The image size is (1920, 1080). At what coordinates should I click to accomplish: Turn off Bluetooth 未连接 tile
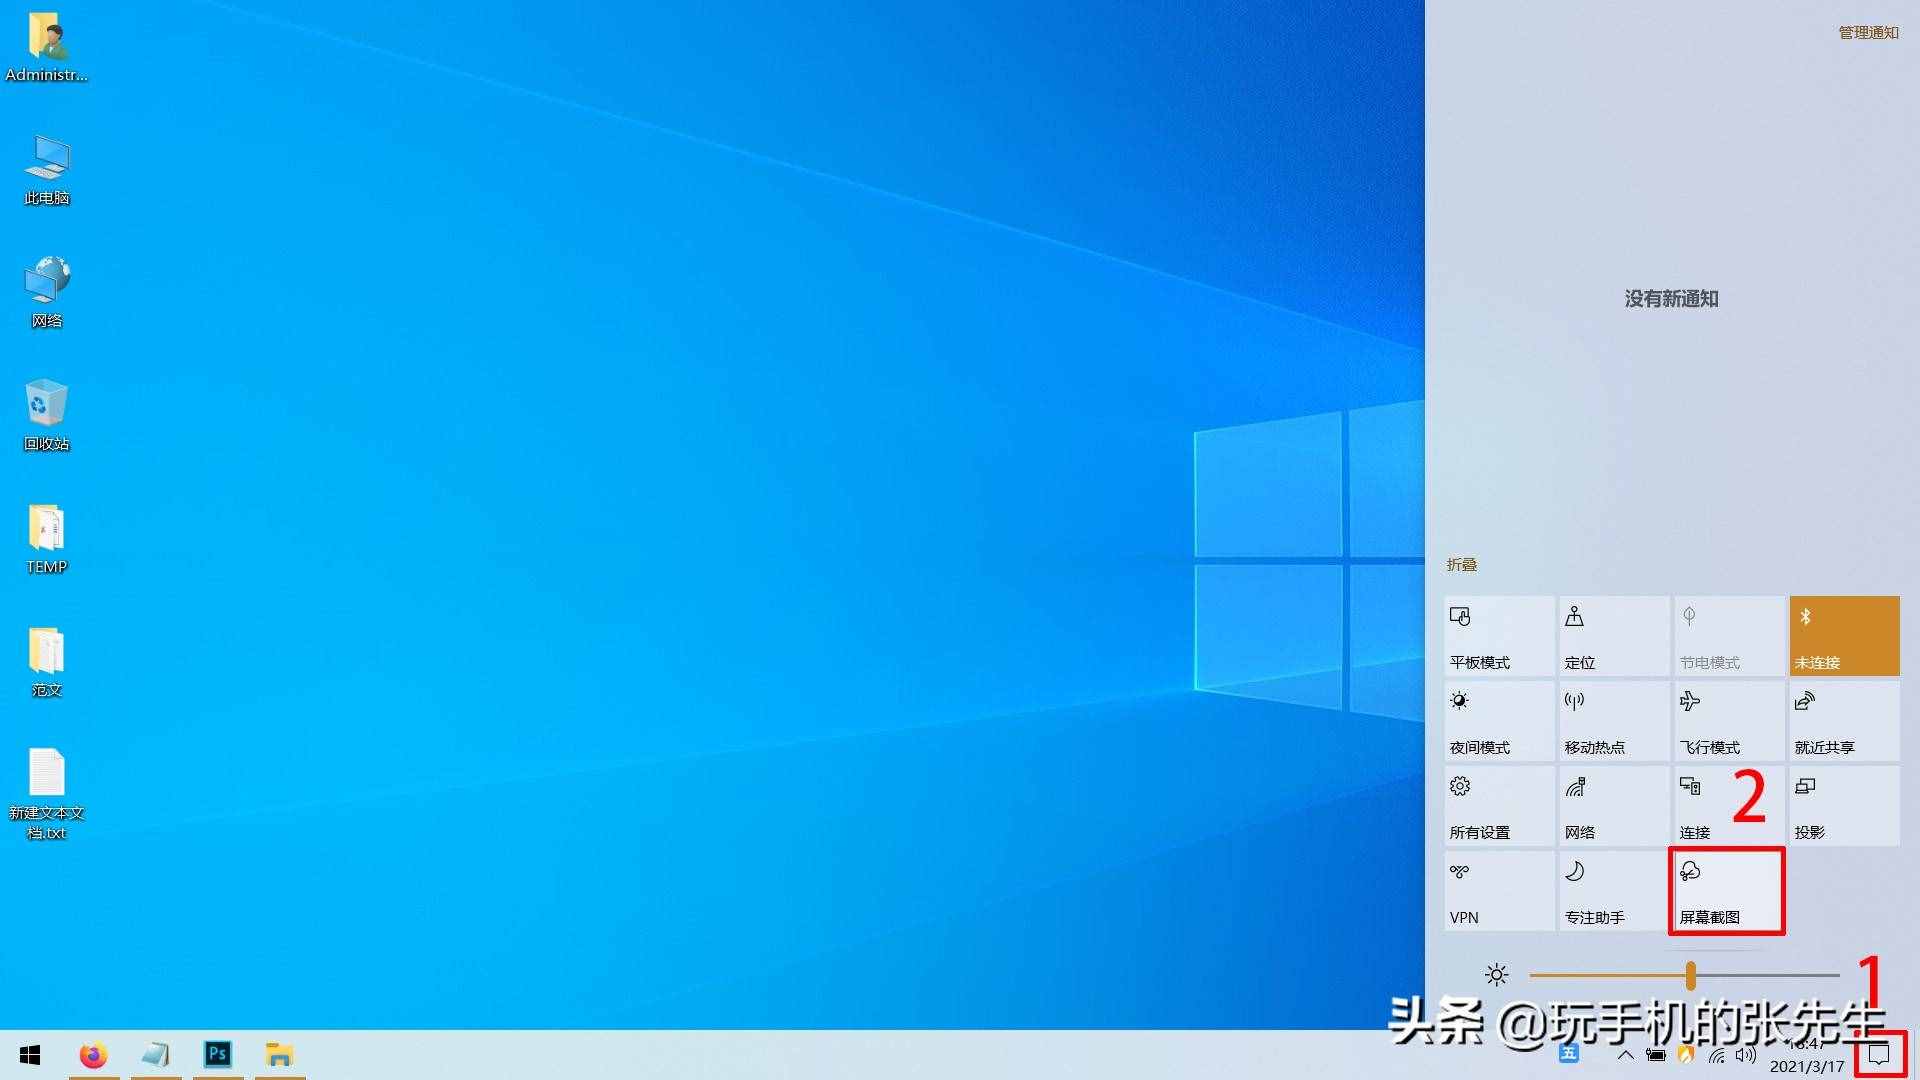tap(1844, 636)
